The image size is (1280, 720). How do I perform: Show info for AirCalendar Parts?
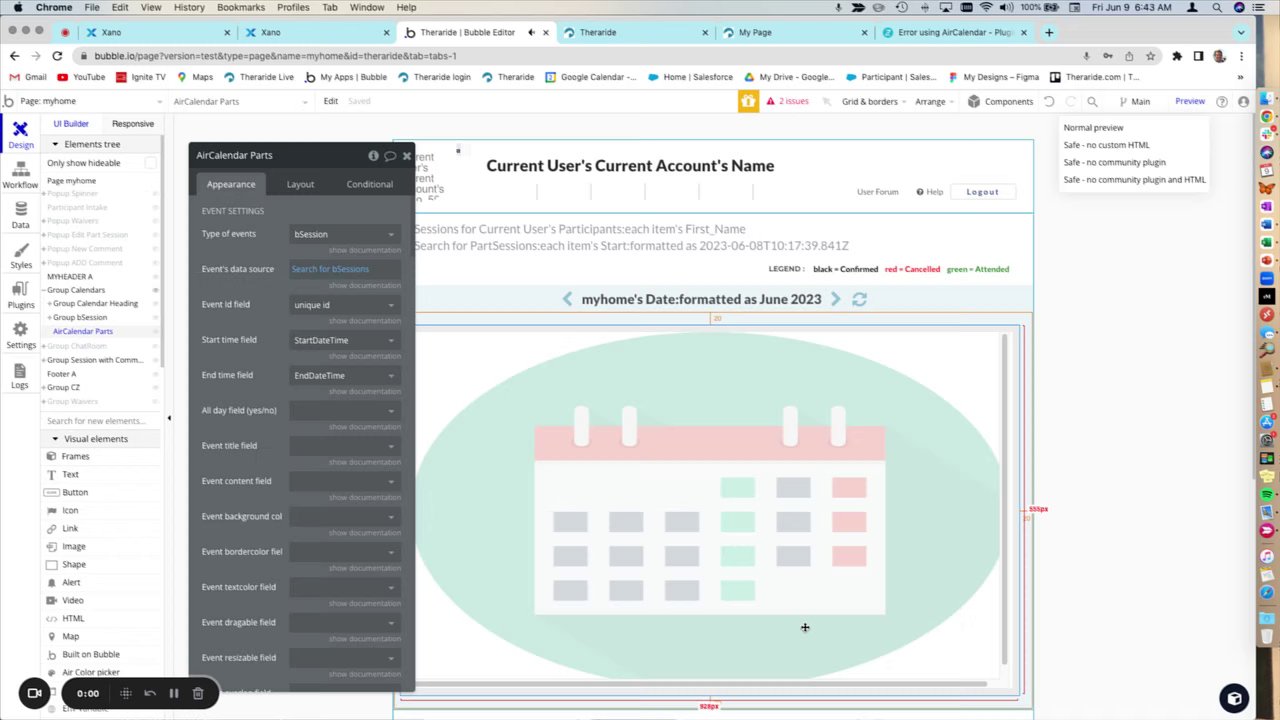pos(373,155)
